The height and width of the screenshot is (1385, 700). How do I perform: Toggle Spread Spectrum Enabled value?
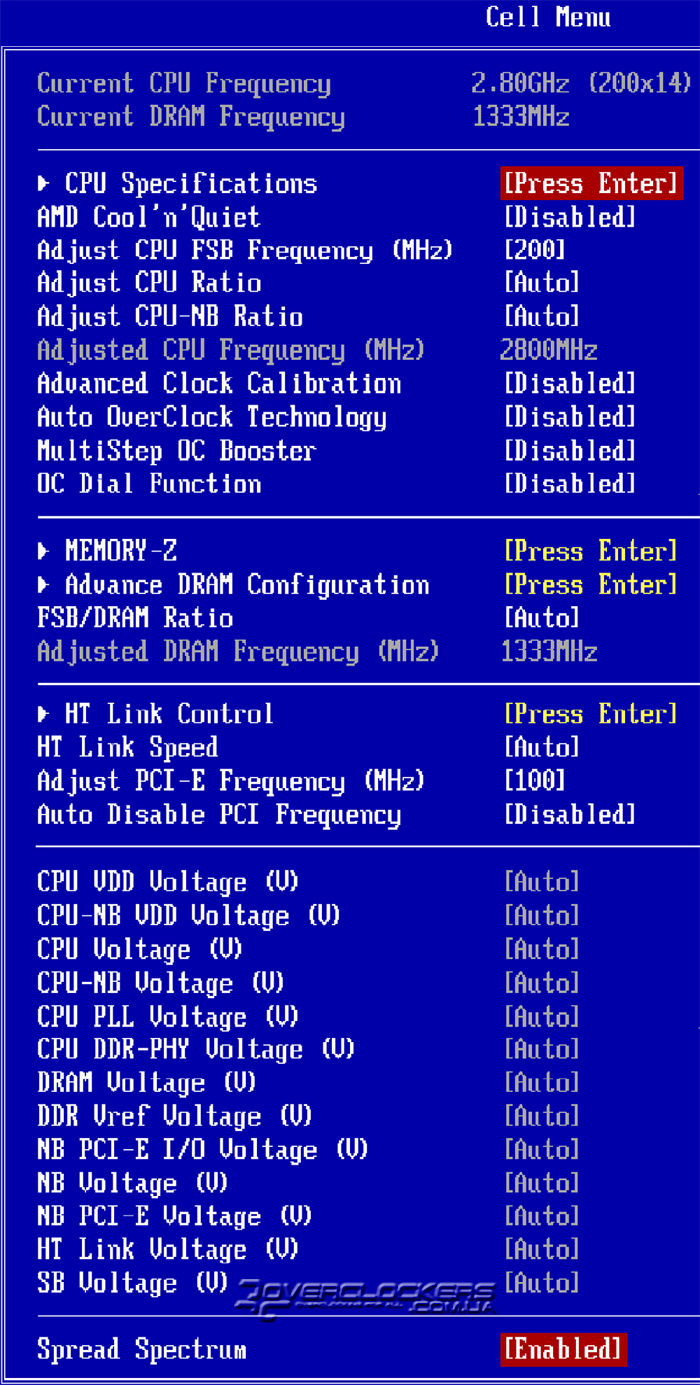point(563,1349)
